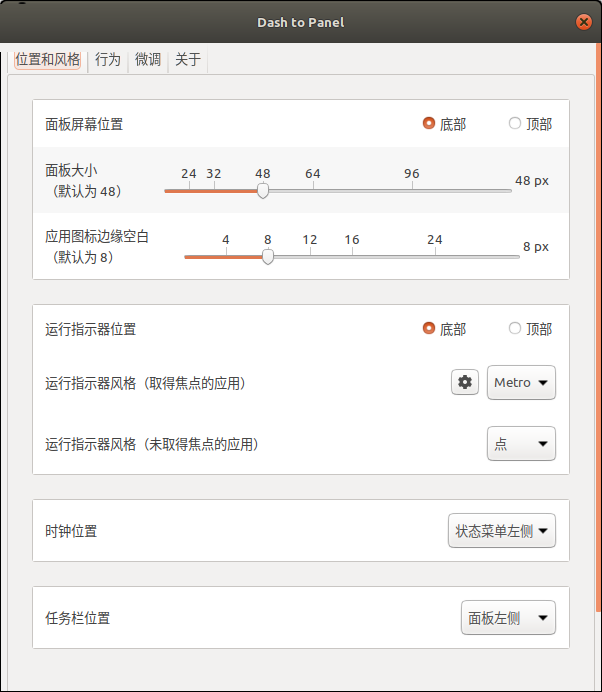Click the 应用图标边缘空白 slider handle
The height and width of the screenshot is (692, 602).
(268, 257)
